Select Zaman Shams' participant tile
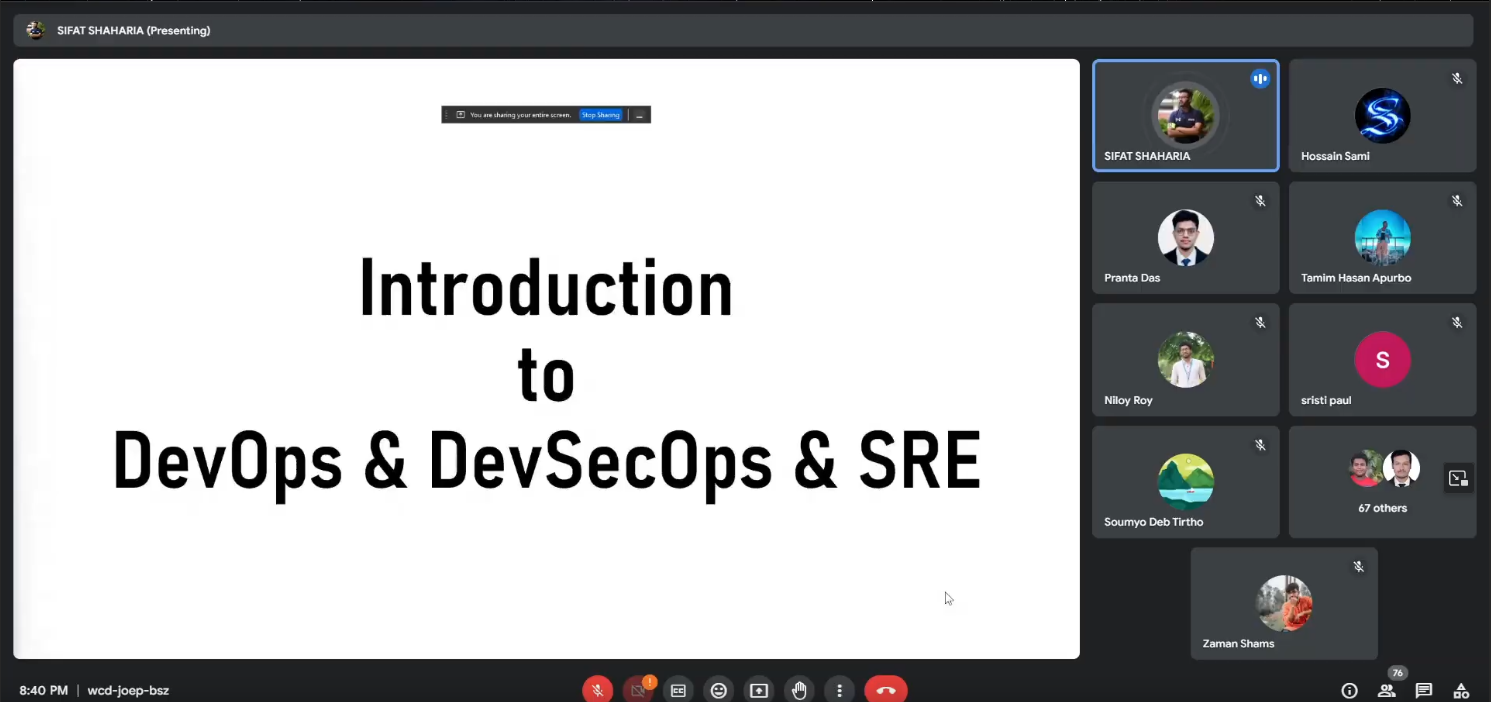This screenshot has height=702, width=1491. coord(1284,603)
